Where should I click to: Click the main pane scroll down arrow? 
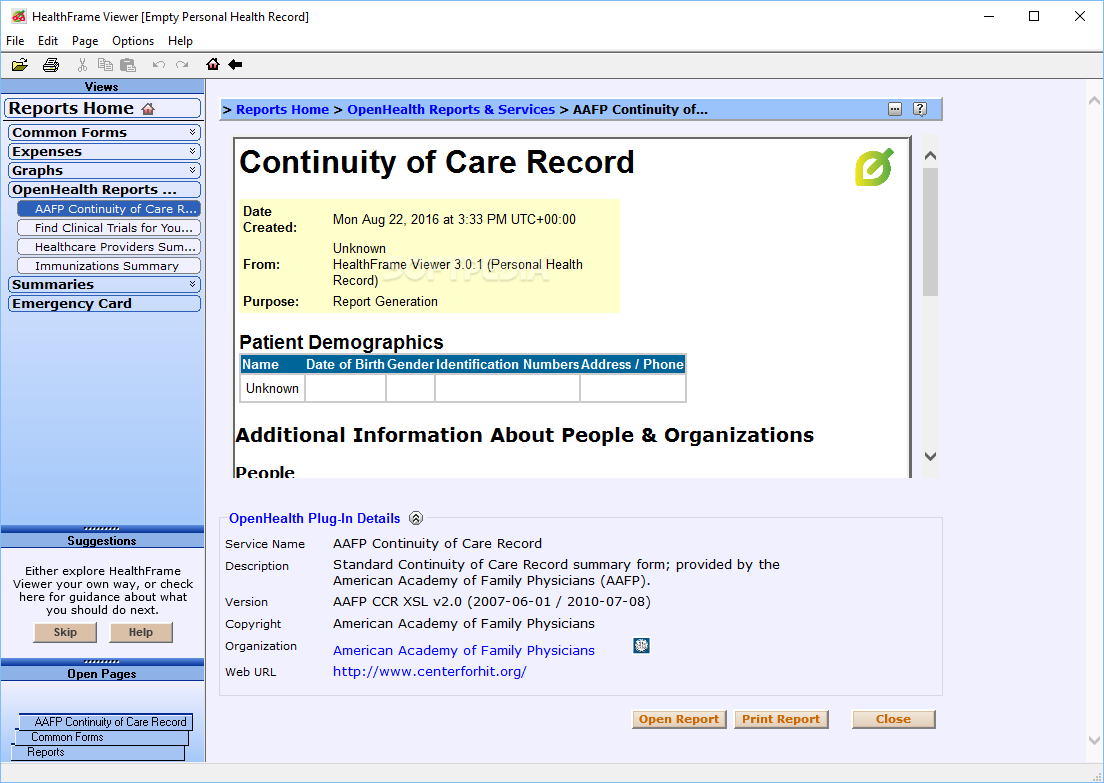pos(1094,740)
